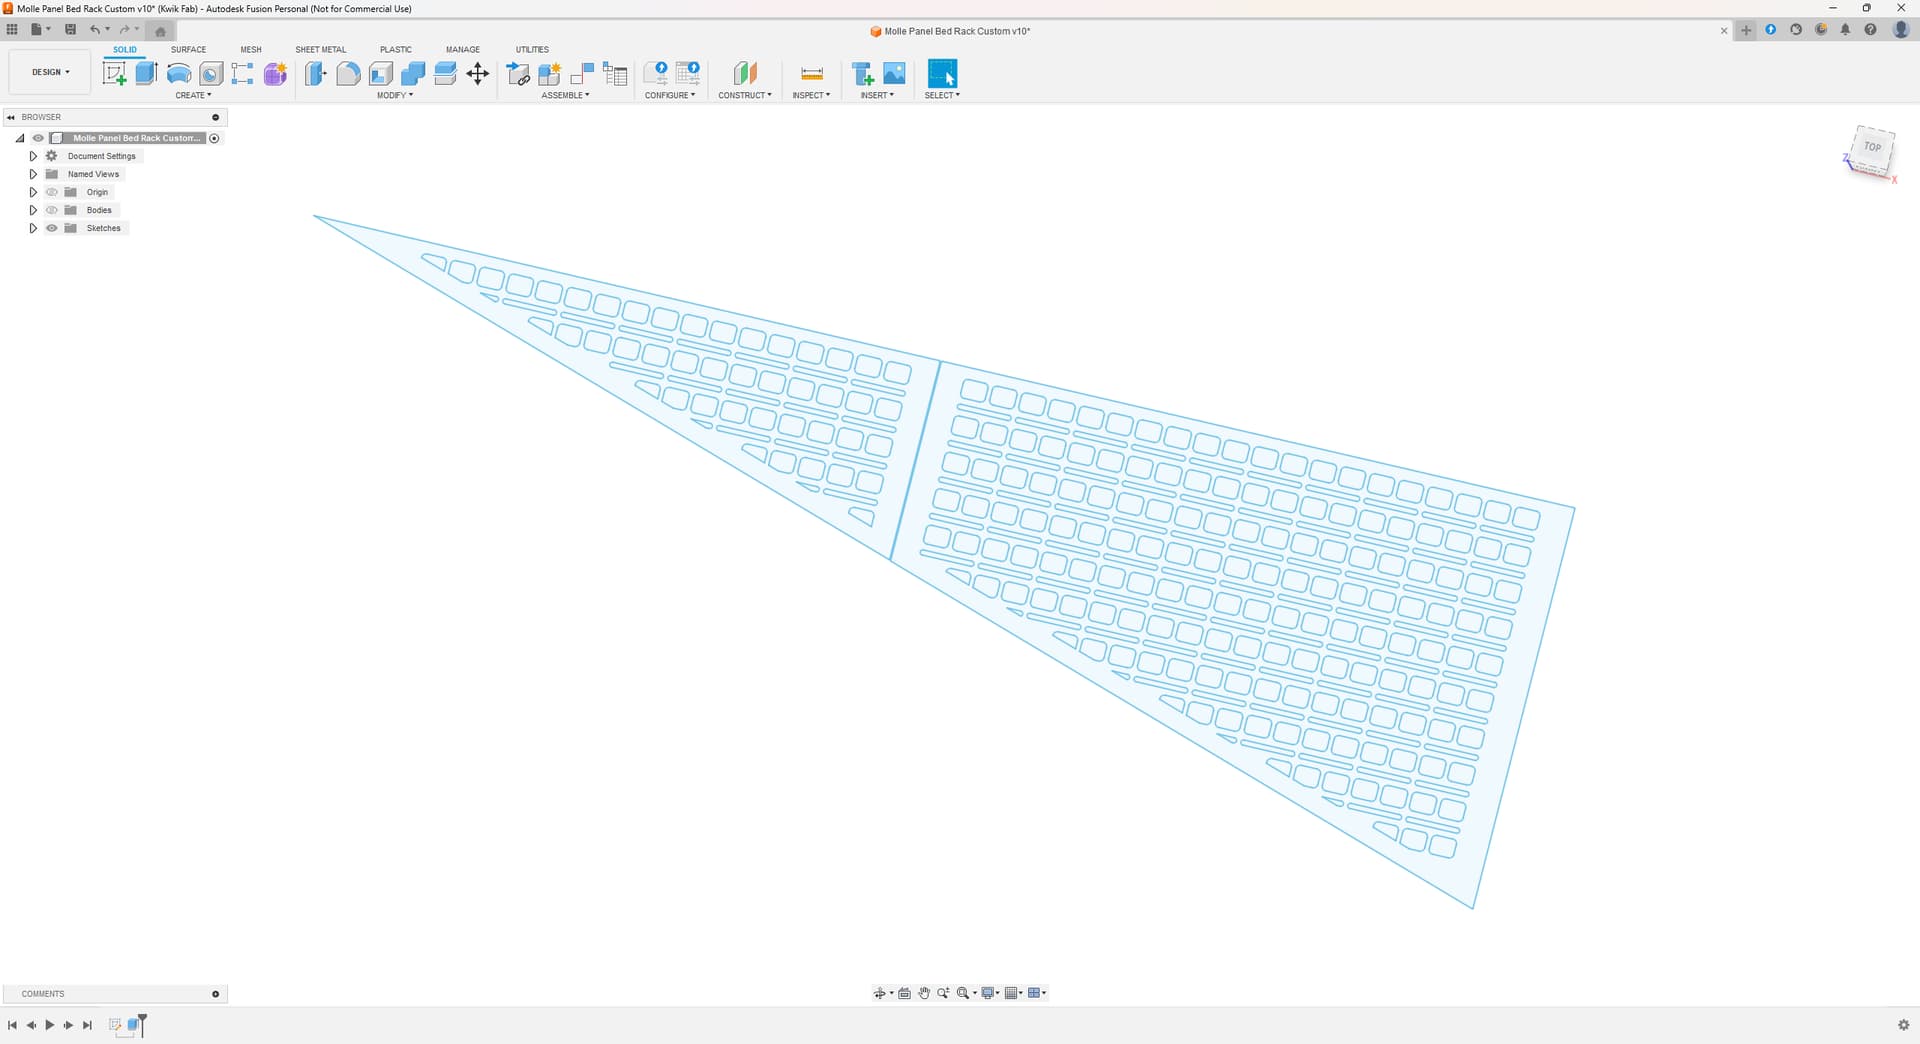Open the Modify menu
This screenshot has height=1044, width=1920.
(394, 95)
